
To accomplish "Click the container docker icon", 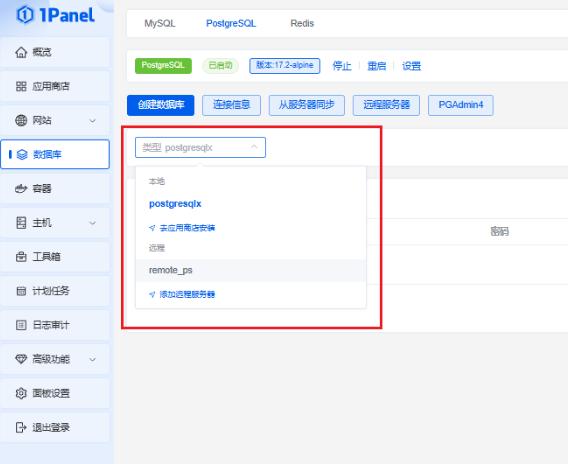I will tap(21, 189).
